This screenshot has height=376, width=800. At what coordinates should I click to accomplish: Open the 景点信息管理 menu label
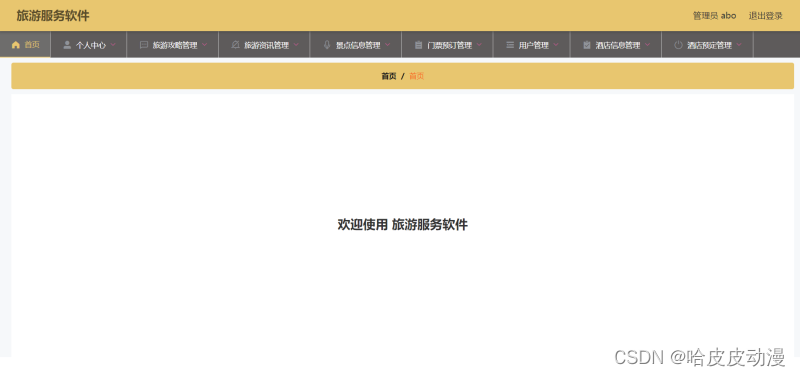[358, 45]
